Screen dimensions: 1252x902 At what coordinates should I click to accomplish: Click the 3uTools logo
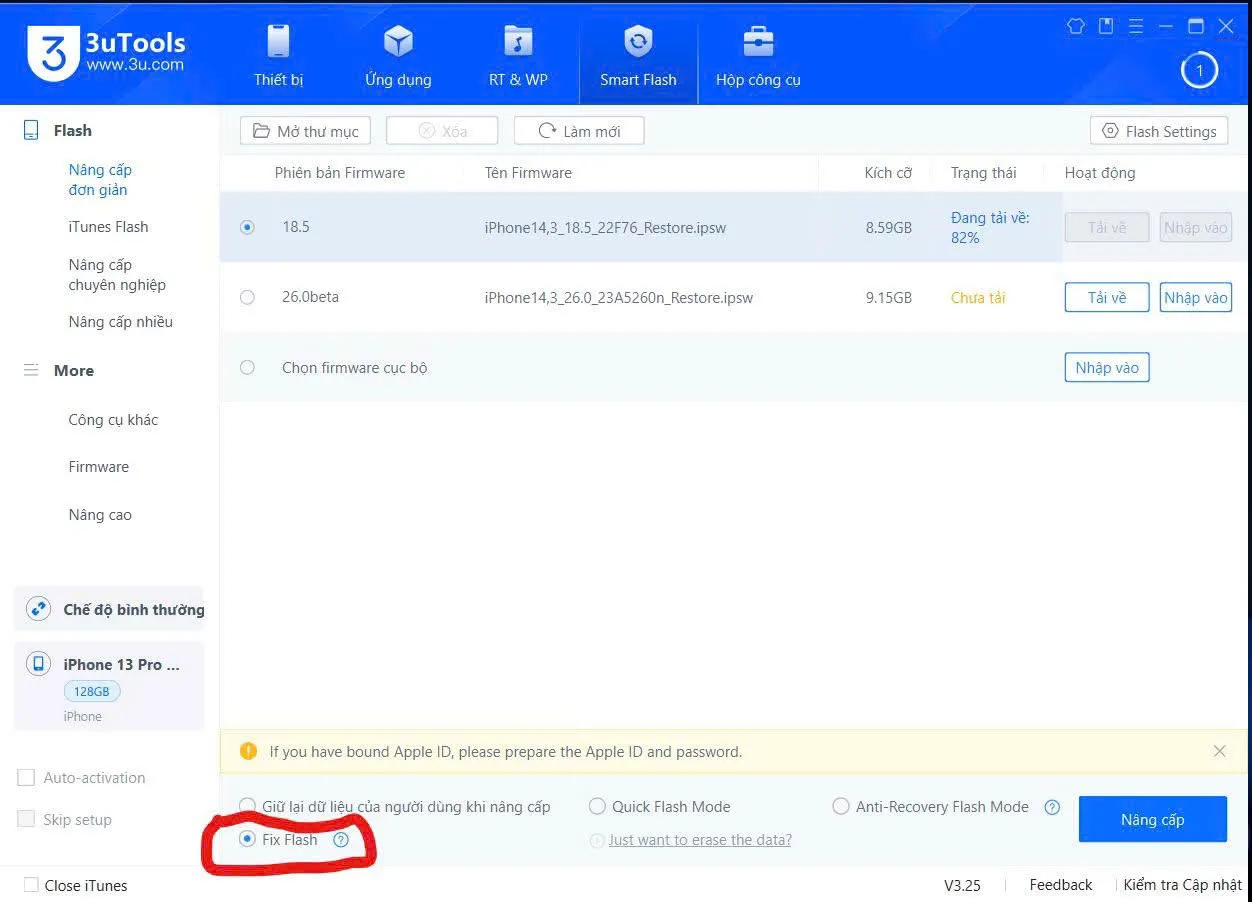click(x=106, y=52)
